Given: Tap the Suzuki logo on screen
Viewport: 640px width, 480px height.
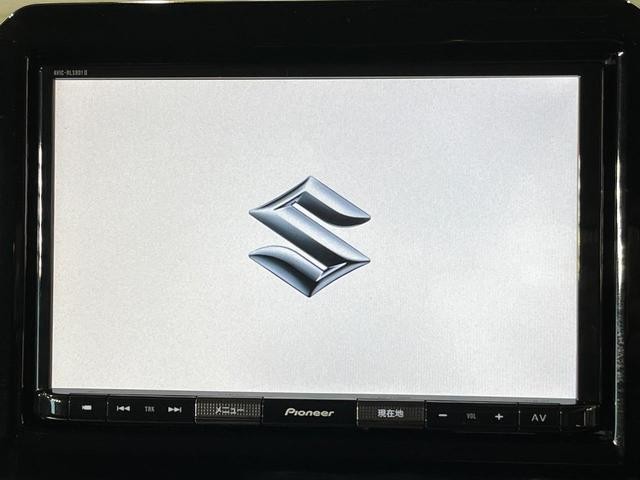Looking at the screenshot, I should coord(309,236).
